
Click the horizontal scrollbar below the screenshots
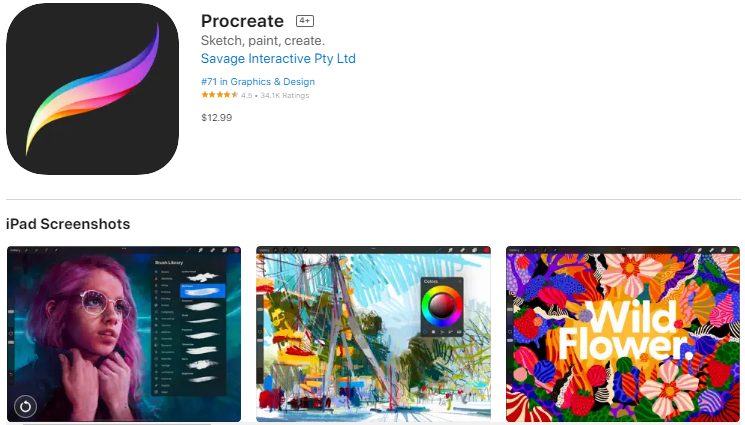pos(116,424)
